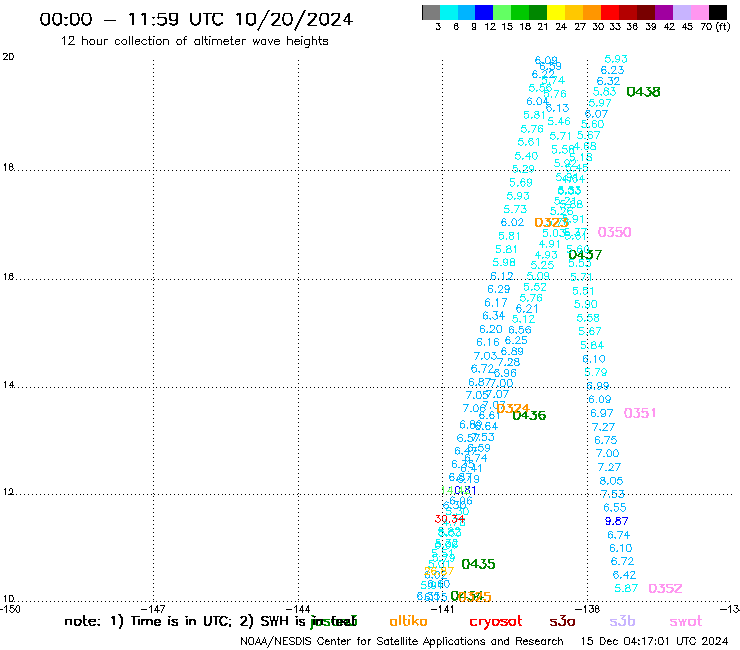Viewport: 740px width, 650px height.
Task: Click the 5.84 wave height reading
Action: coord(592,346)
